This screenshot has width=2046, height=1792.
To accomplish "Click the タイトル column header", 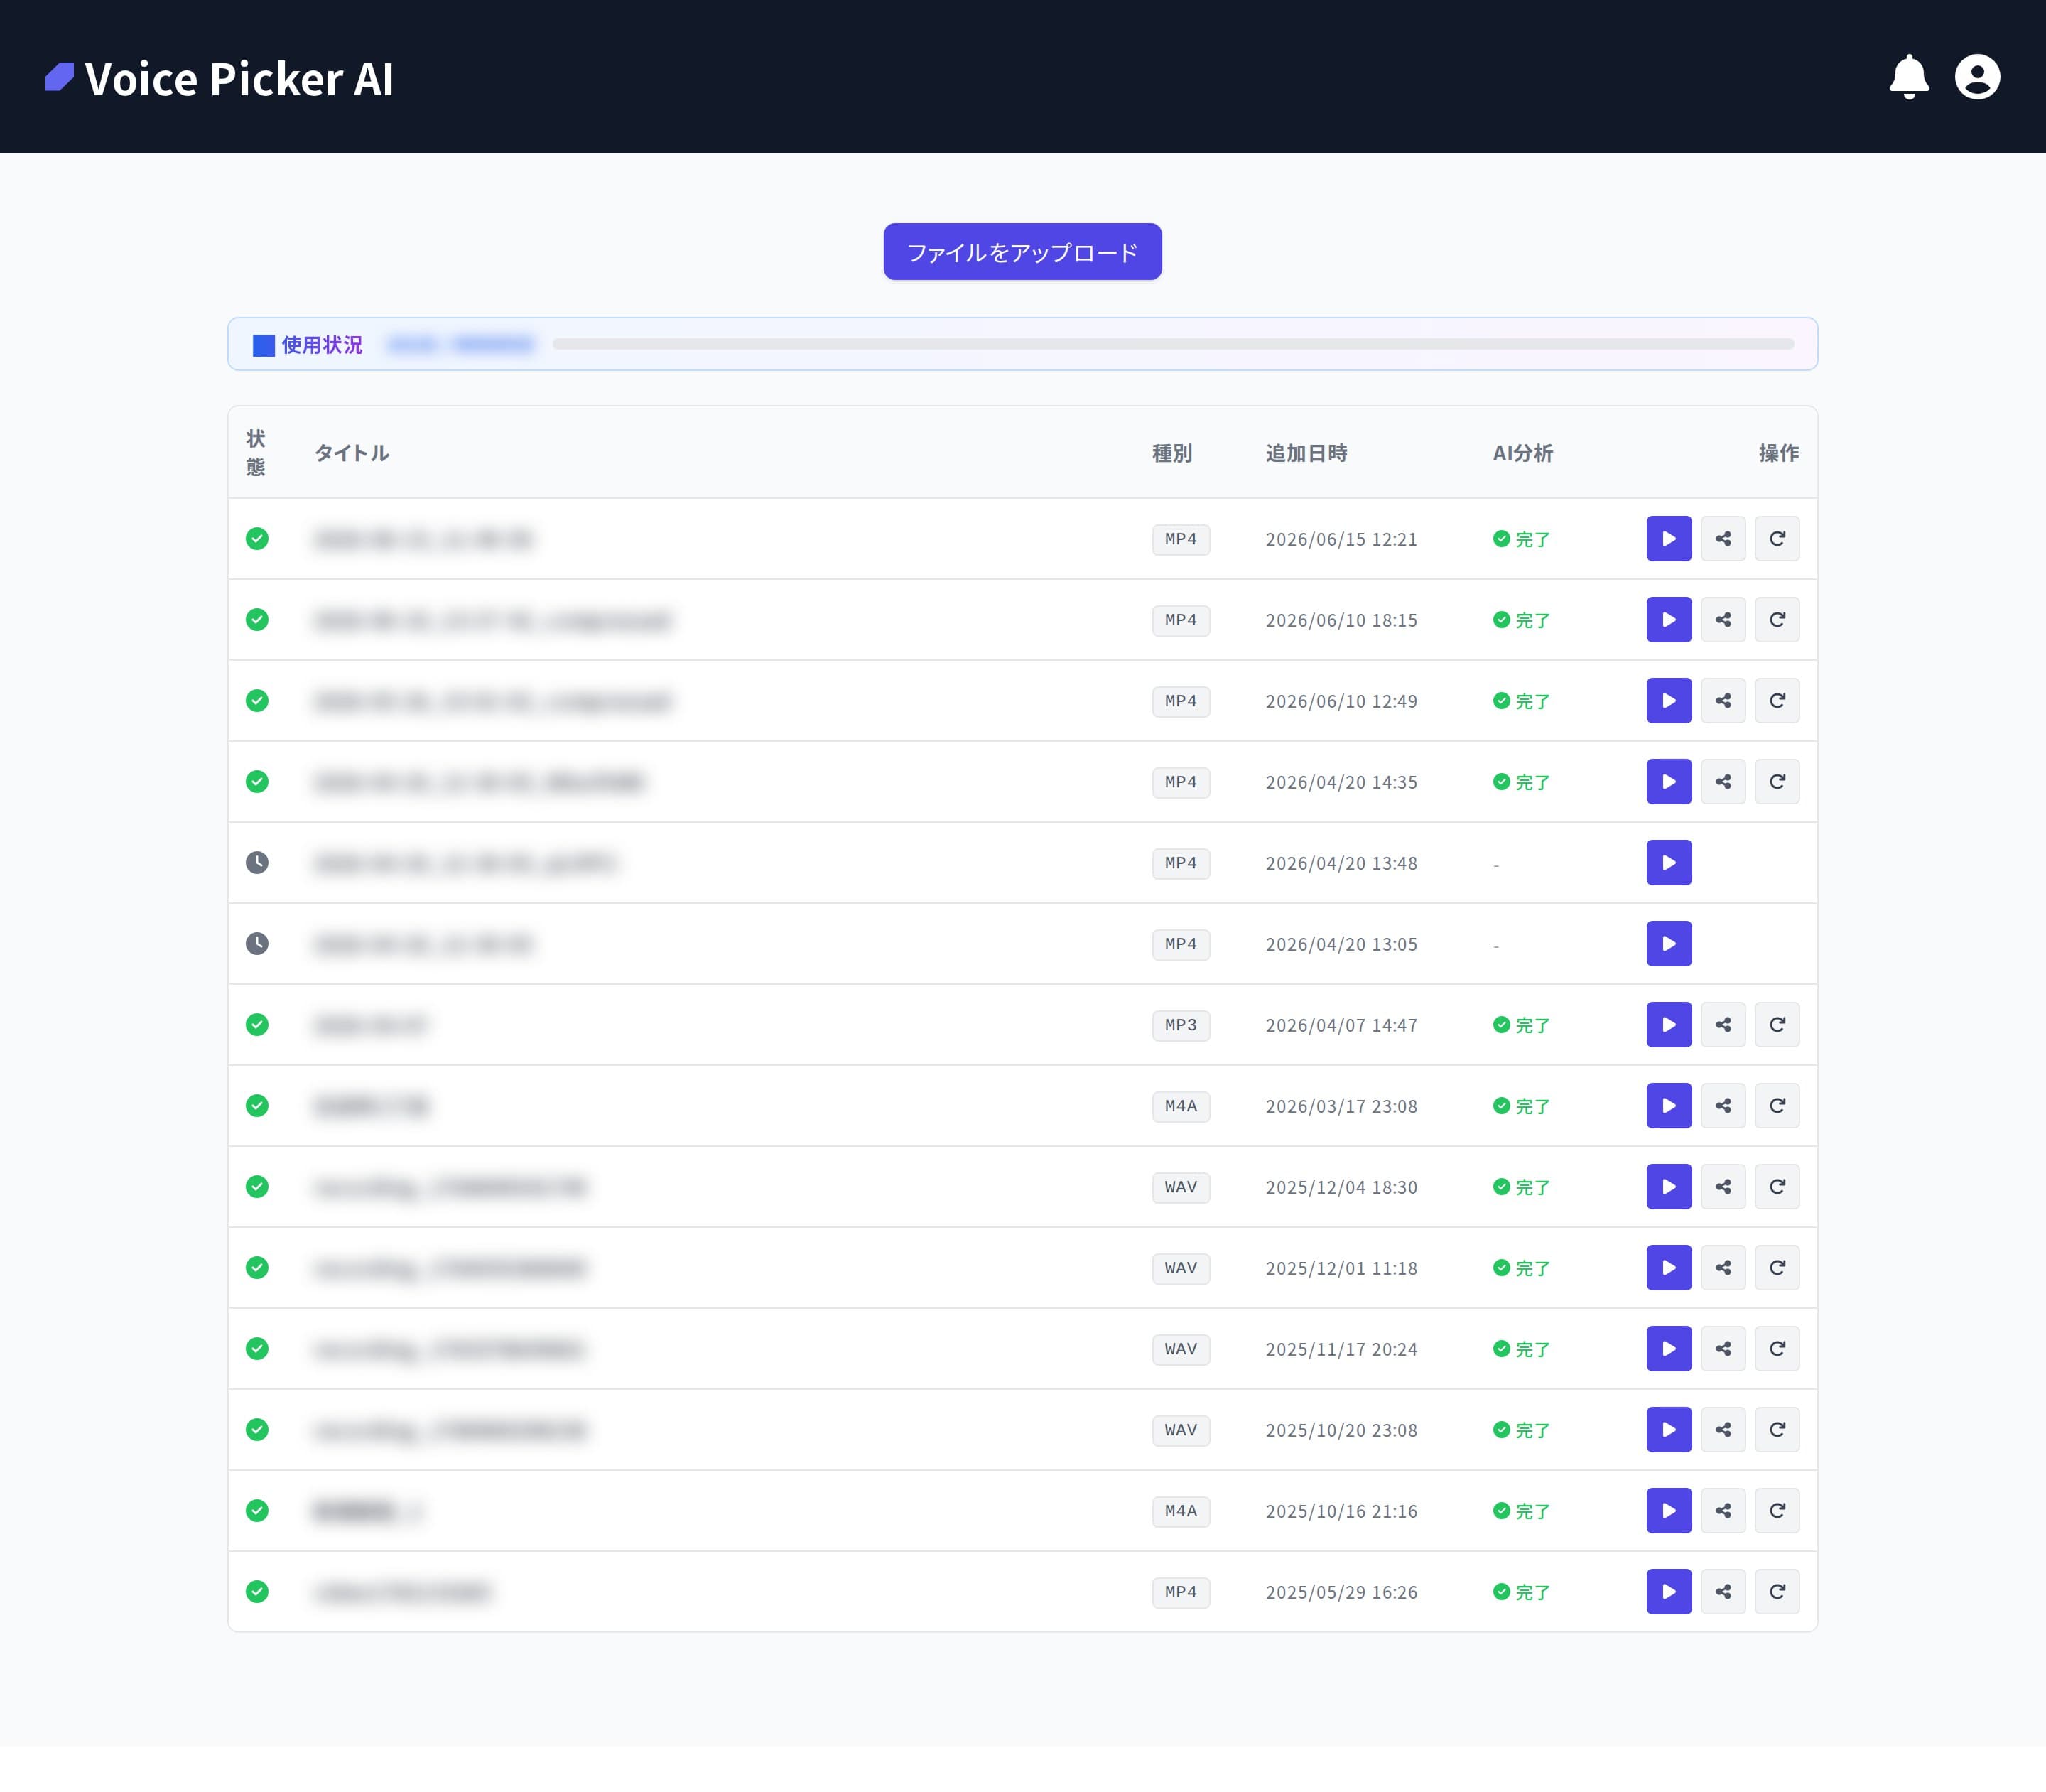I will (352, 453).
